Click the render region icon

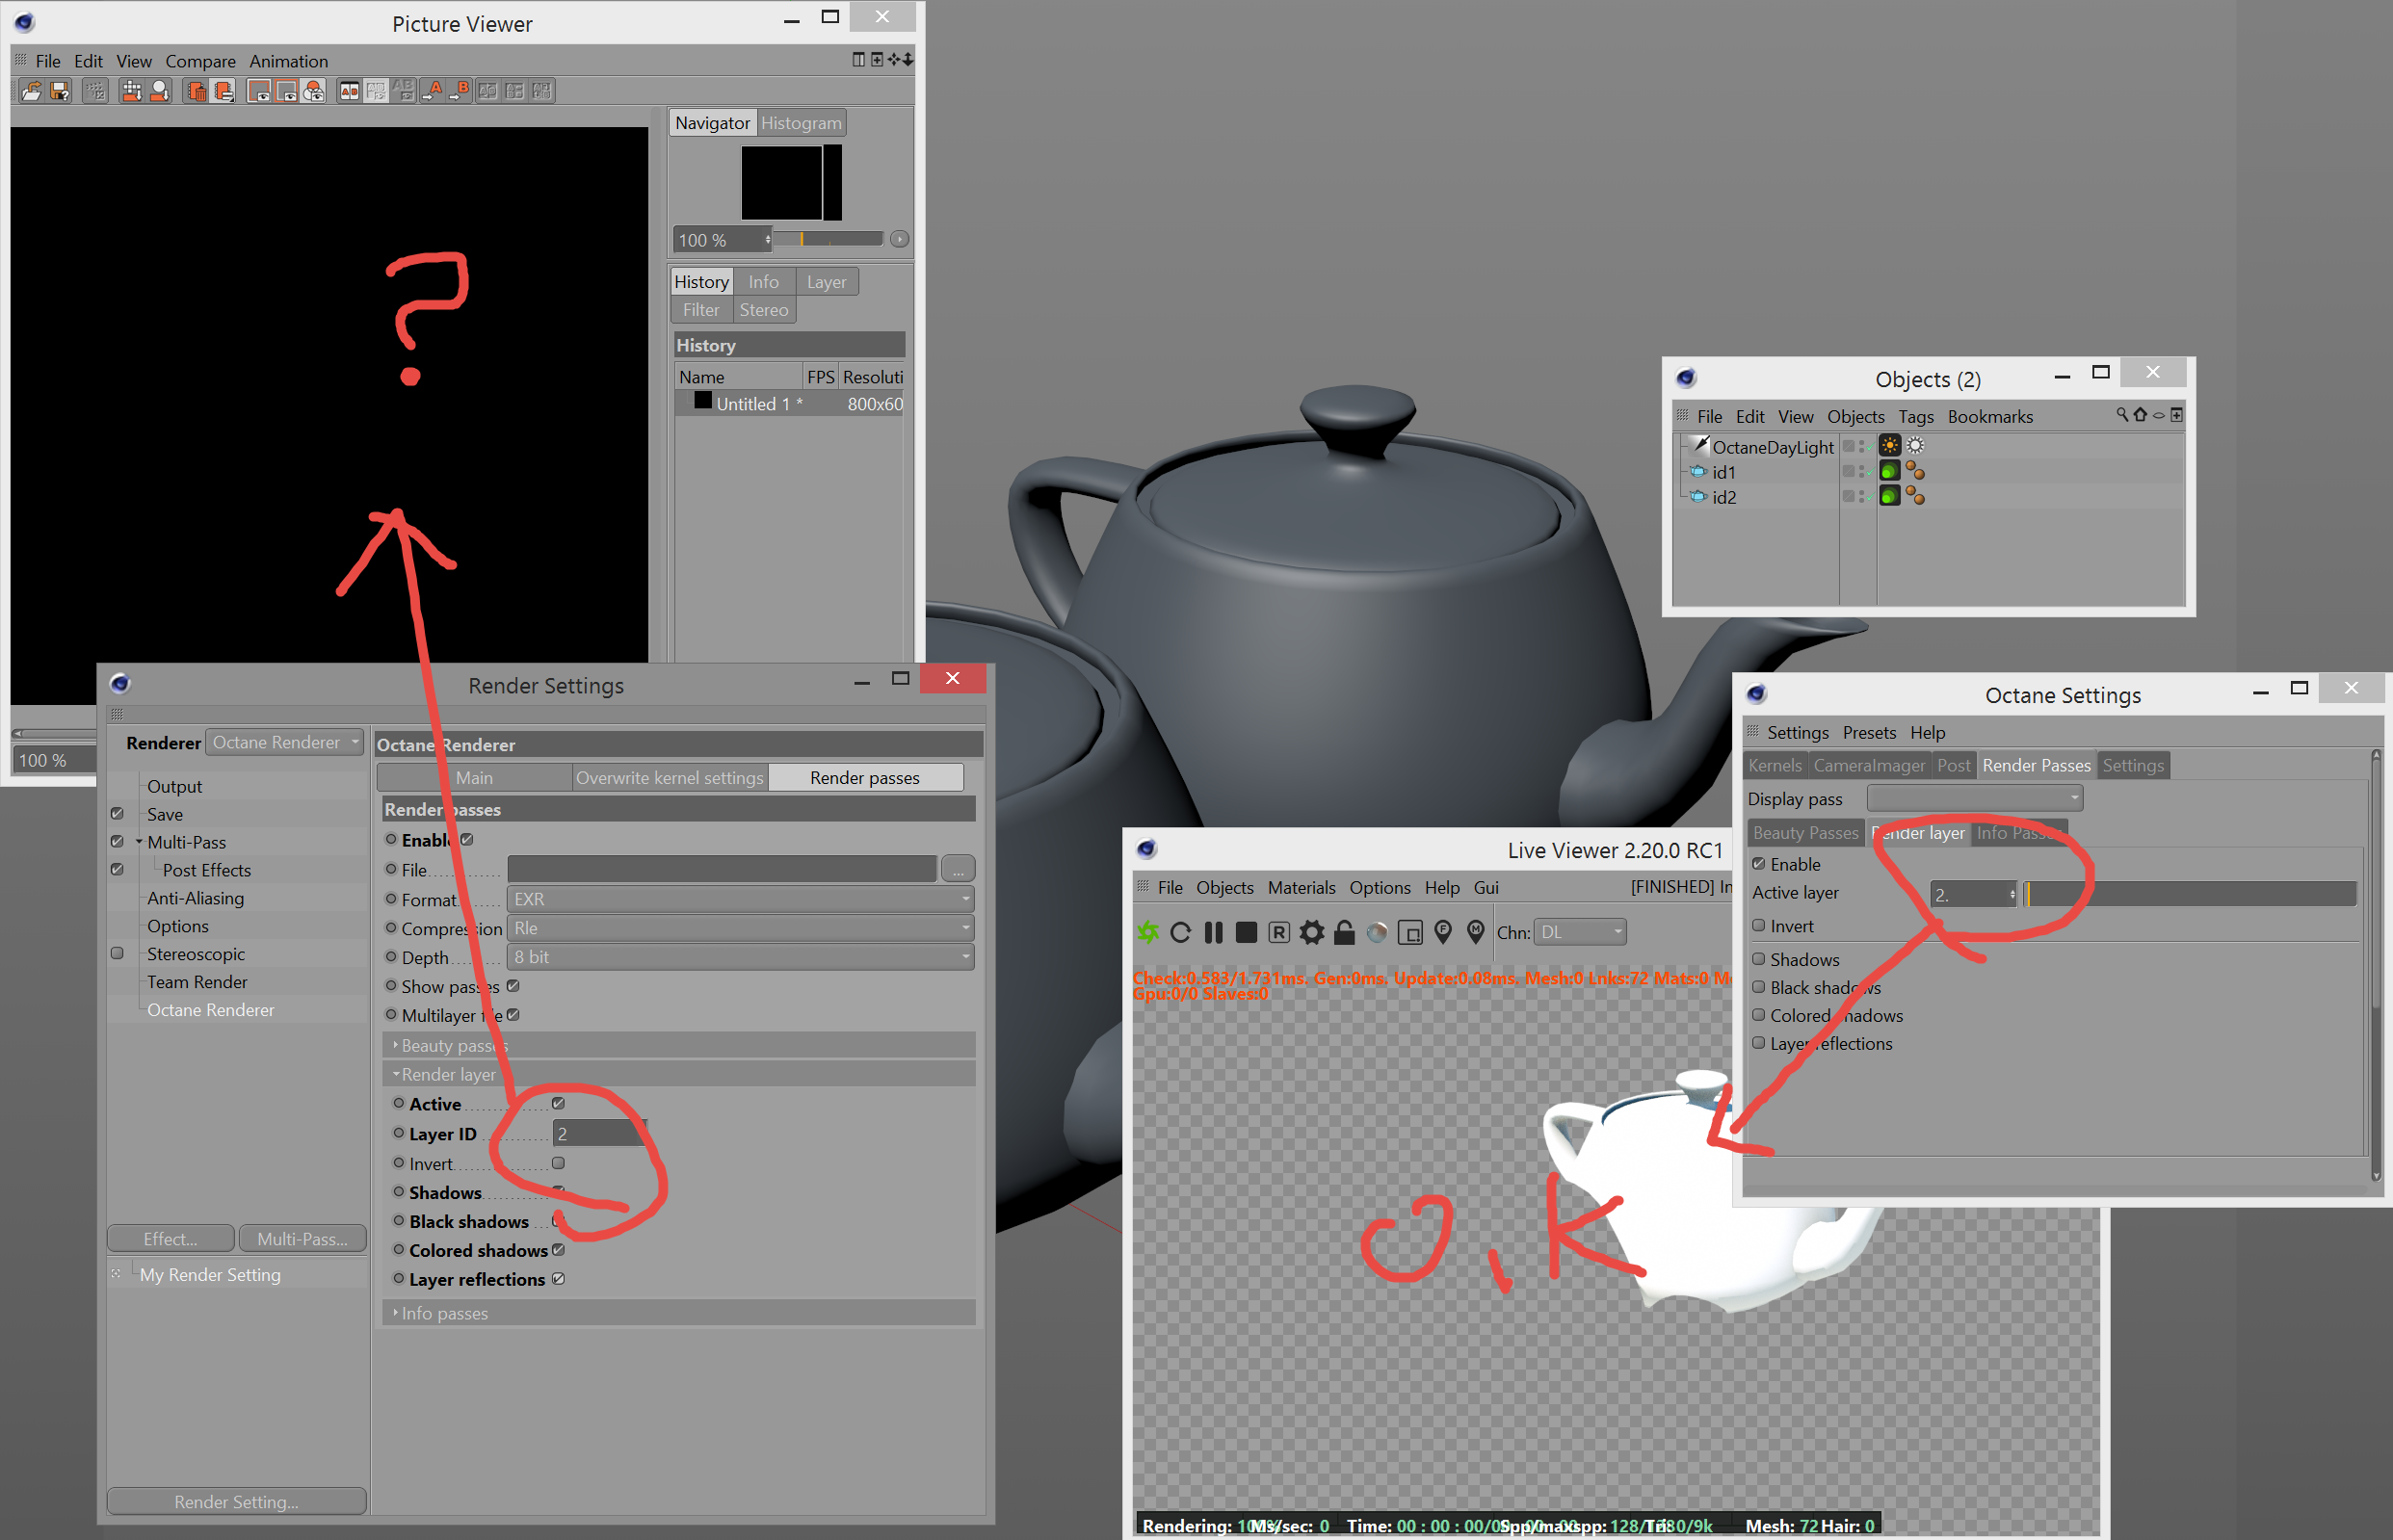(x=1410, y=933)
